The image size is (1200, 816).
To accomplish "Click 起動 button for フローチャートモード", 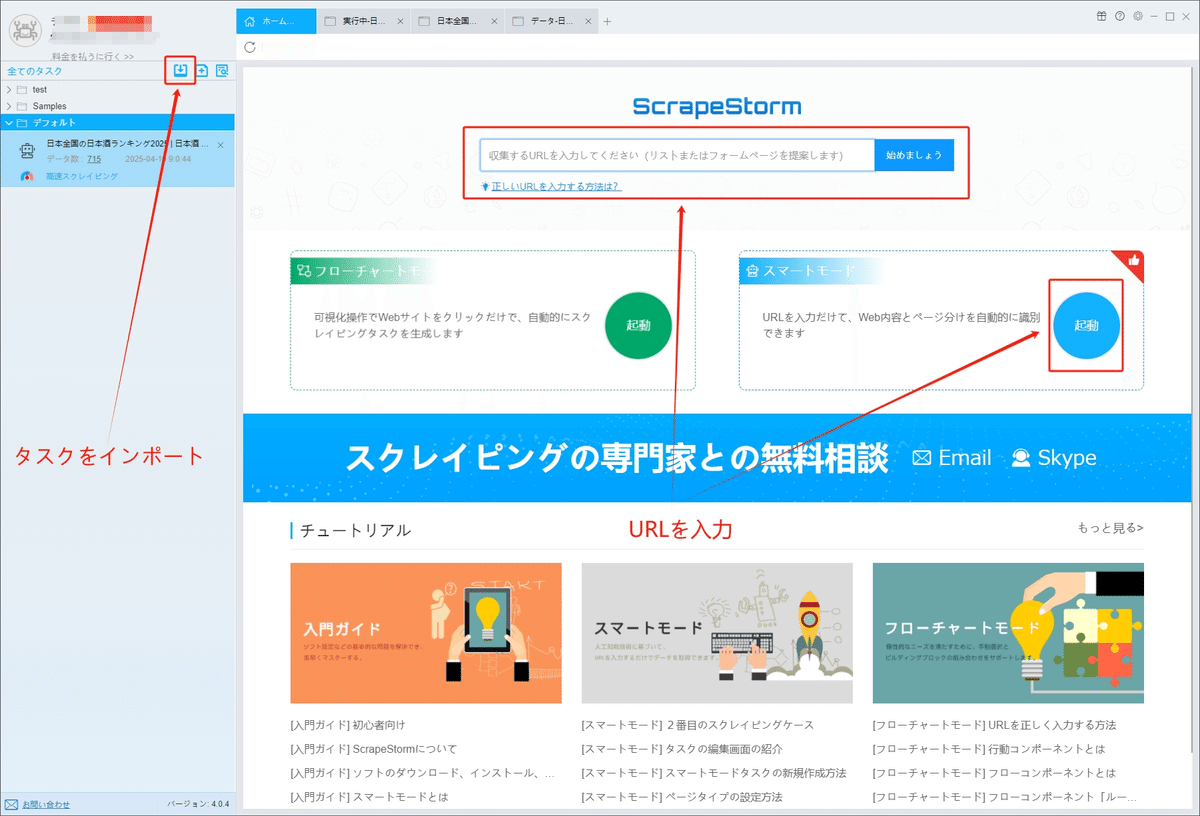I will [638, 325].
